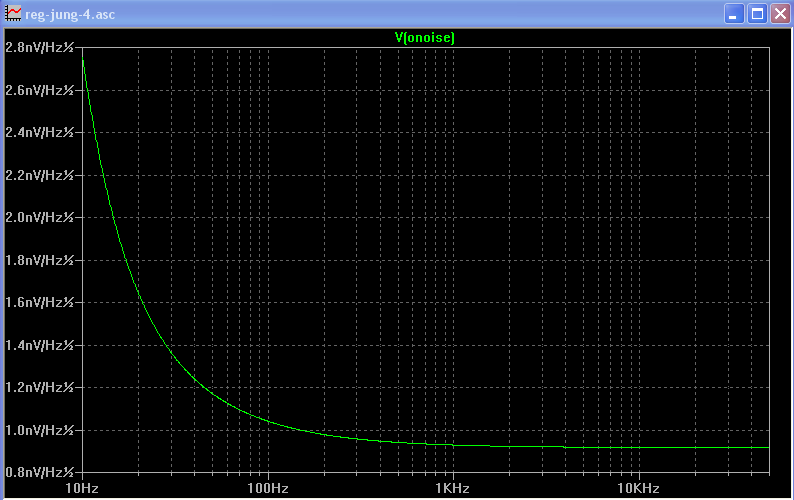
Task: Click the 1.8nV/Hz½ vertical axis label
Action: point(39,260)
